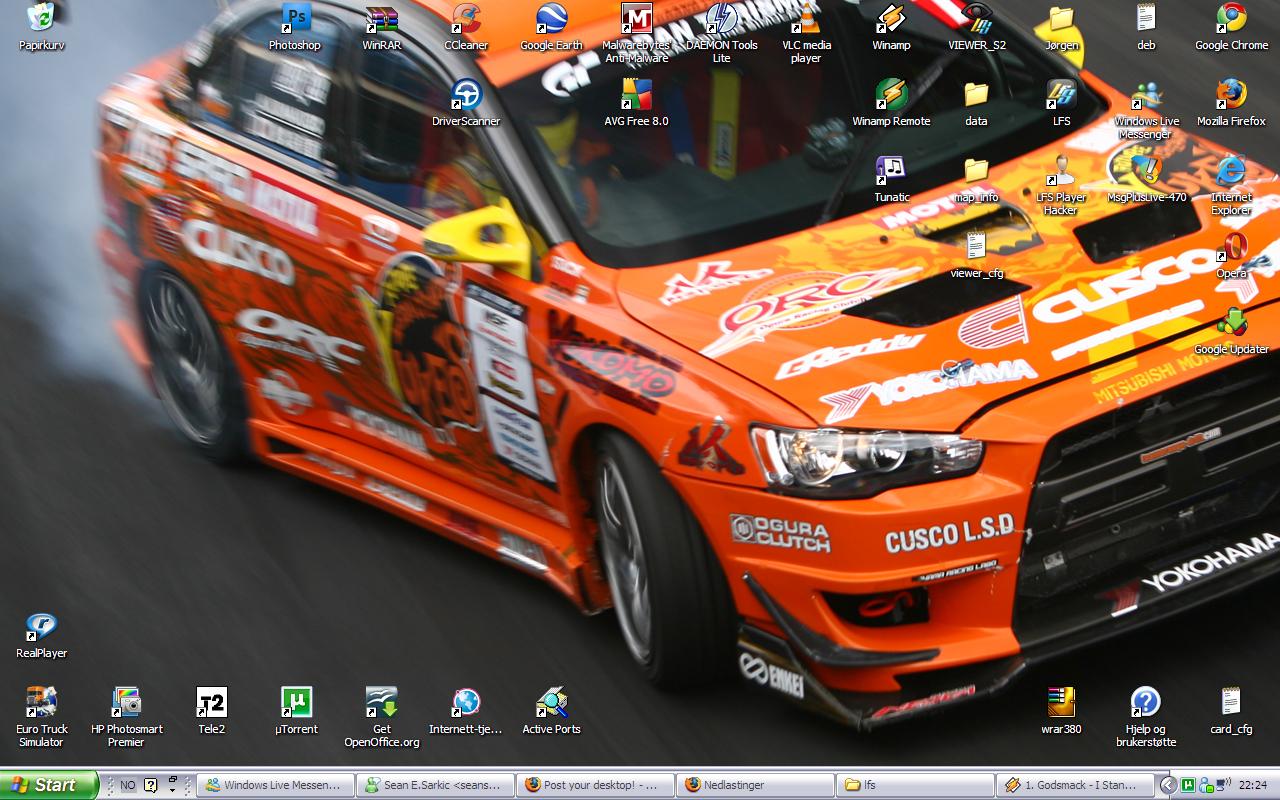Select the wrar380 installer icon

[1061, 711]
